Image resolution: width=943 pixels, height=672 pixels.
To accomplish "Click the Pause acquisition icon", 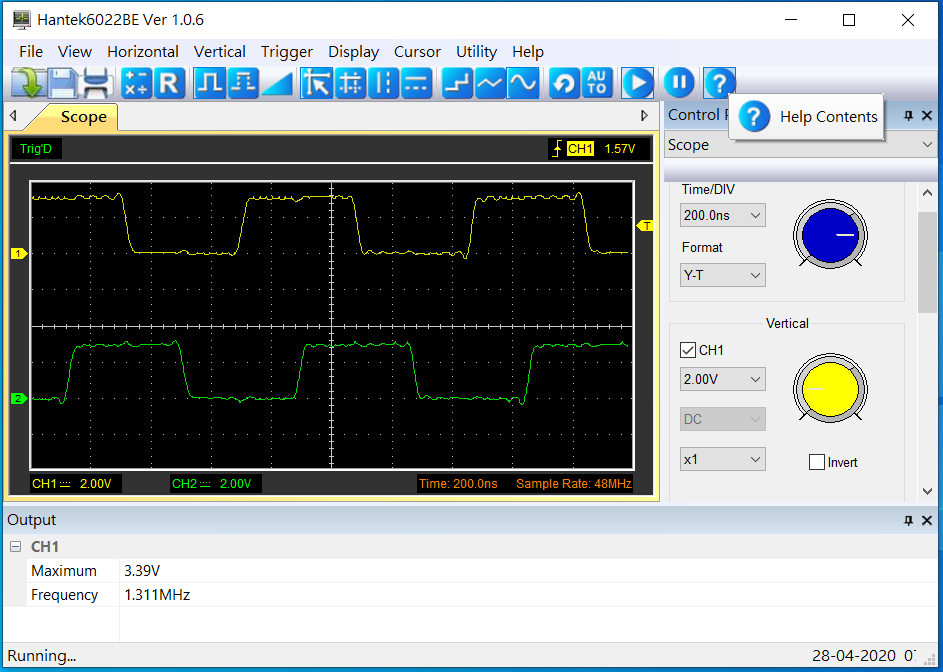I will coord(679,83).
